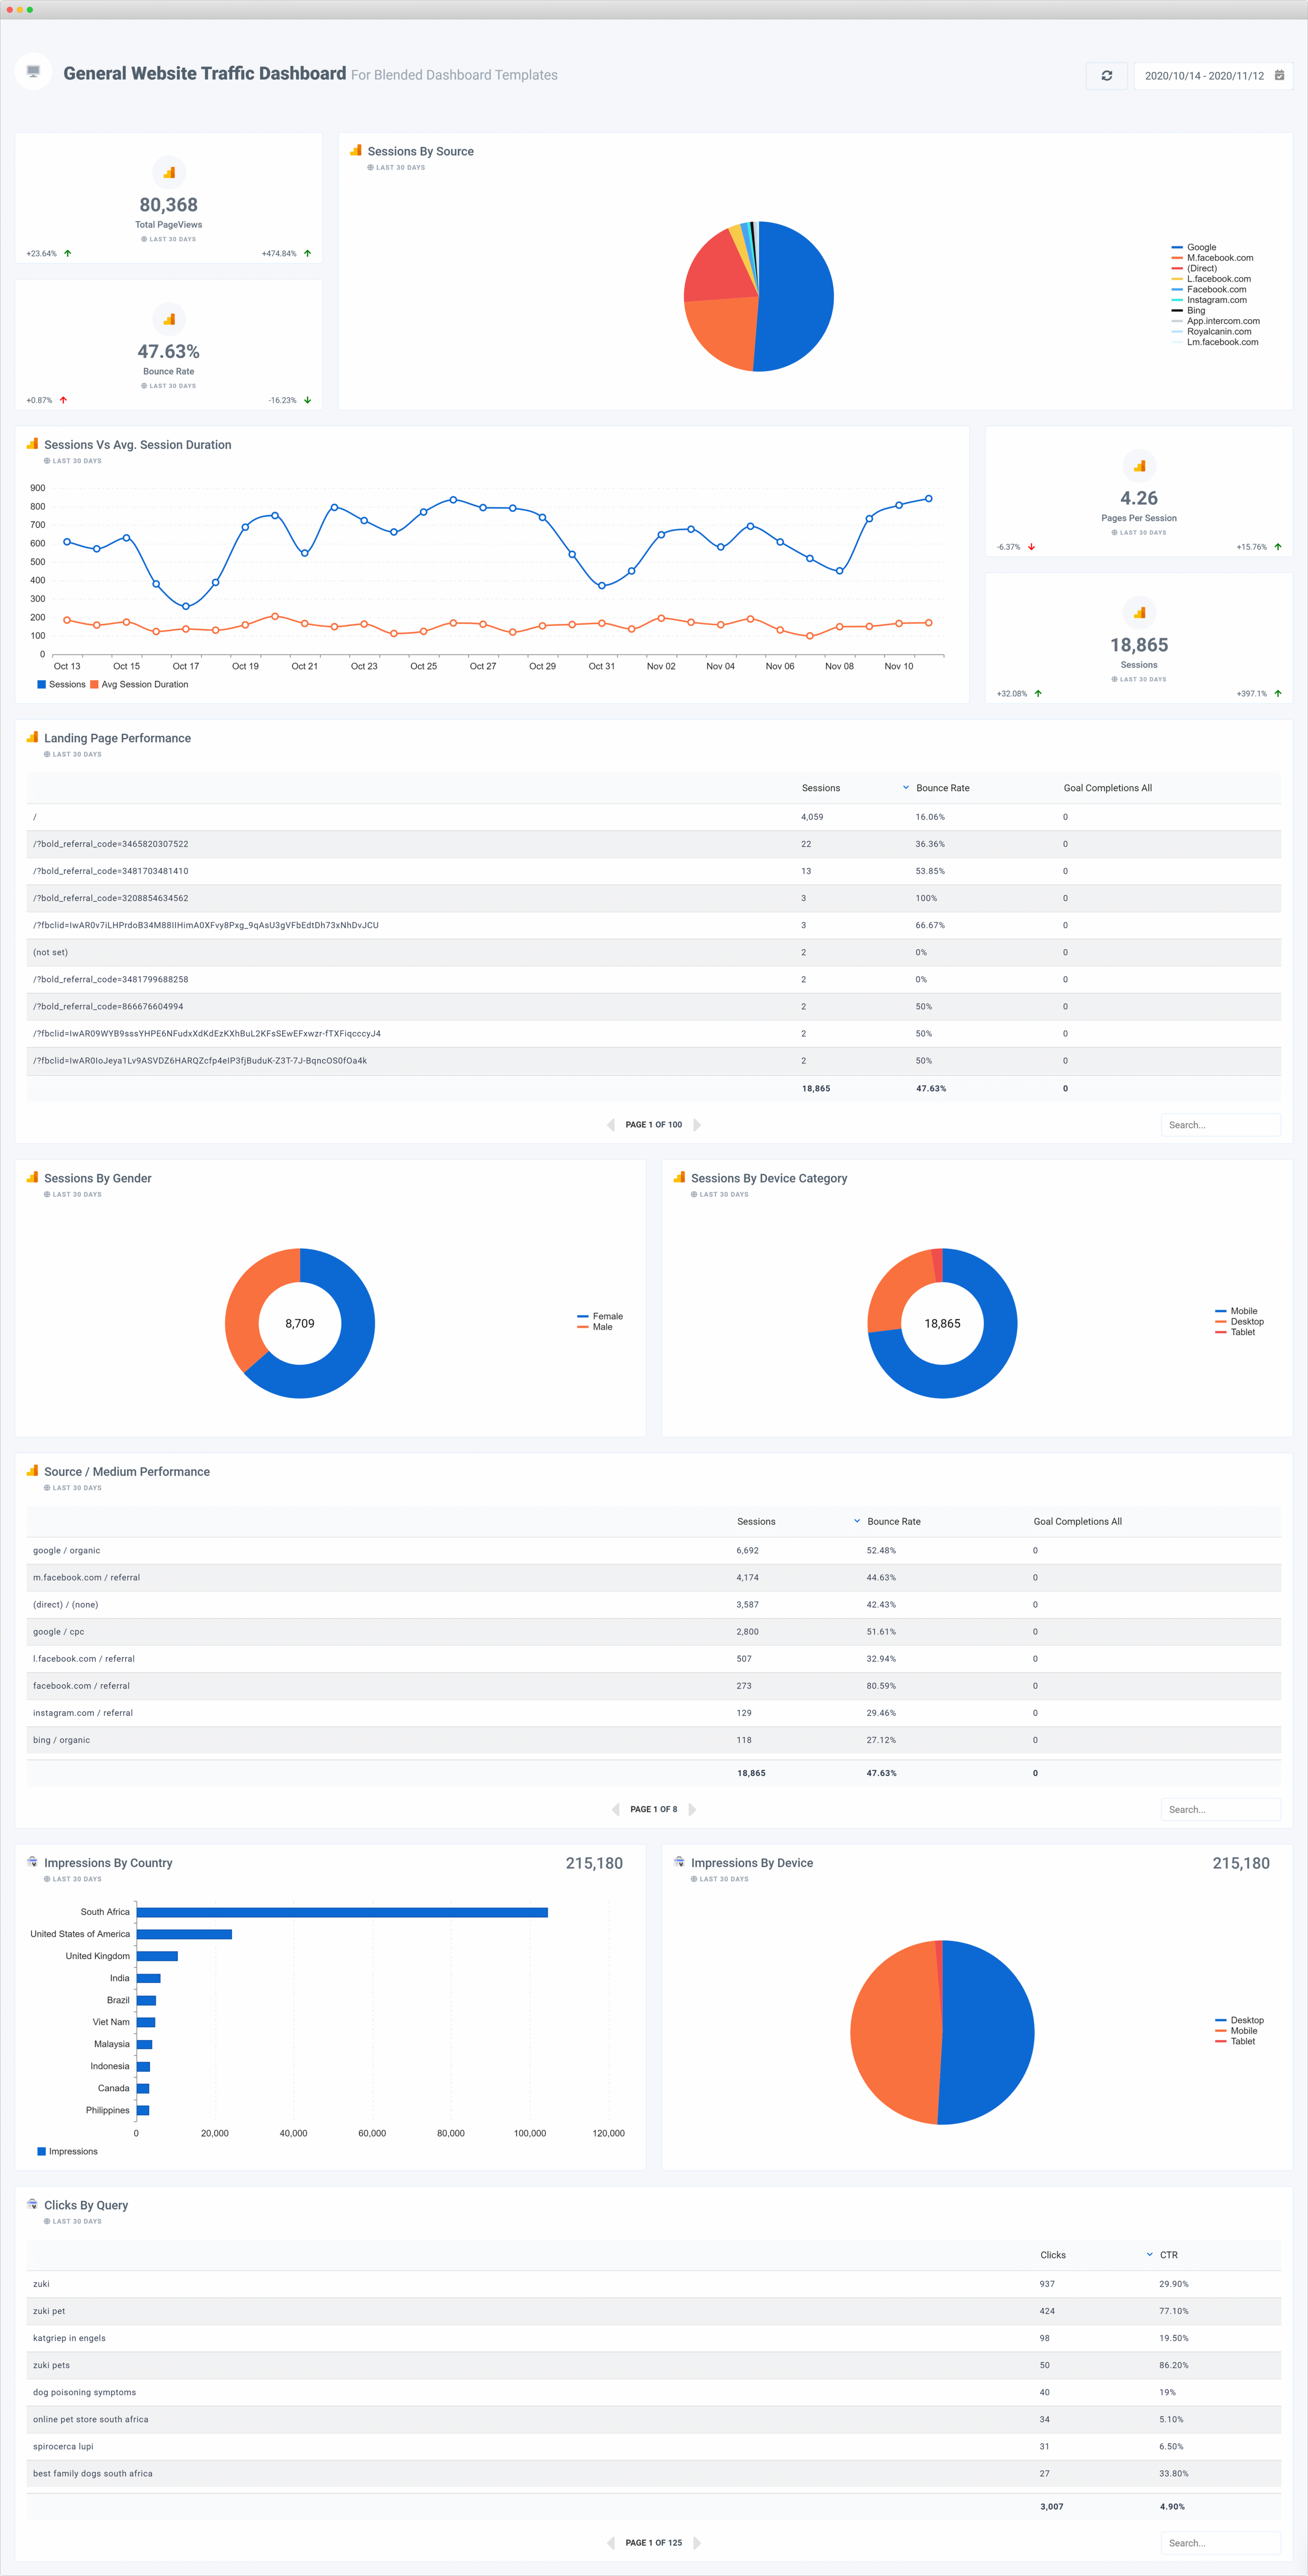
Task: Sort Clicks By Query table by CTR
Action: coord(1168,2255)
